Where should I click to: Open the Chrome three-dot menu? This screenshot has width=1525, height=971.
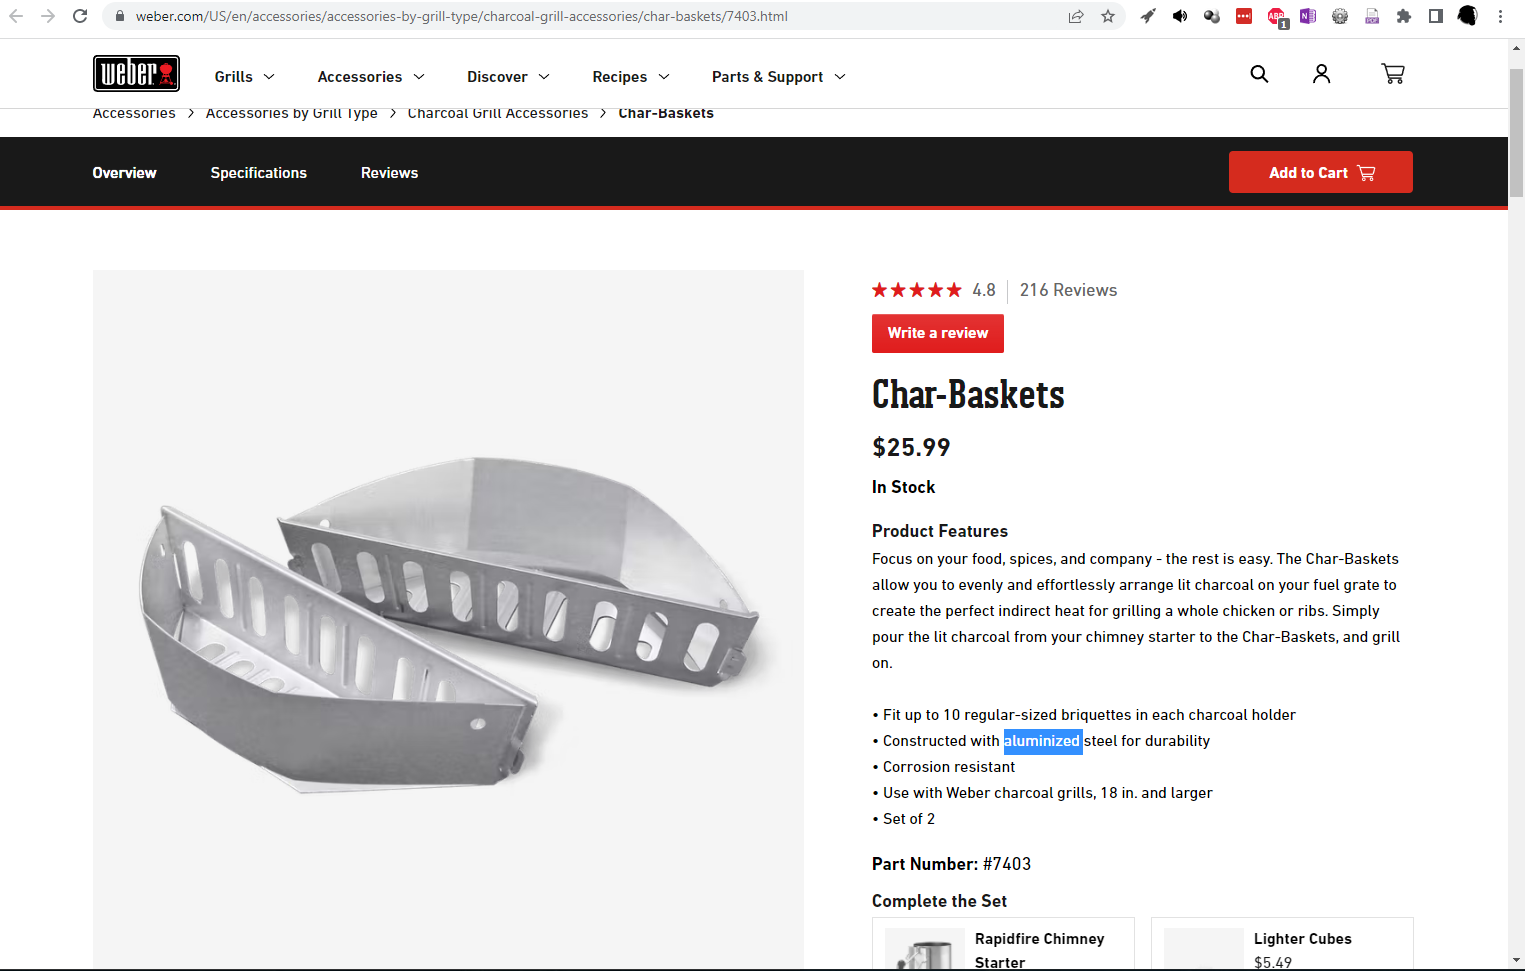click(1500, 16)
